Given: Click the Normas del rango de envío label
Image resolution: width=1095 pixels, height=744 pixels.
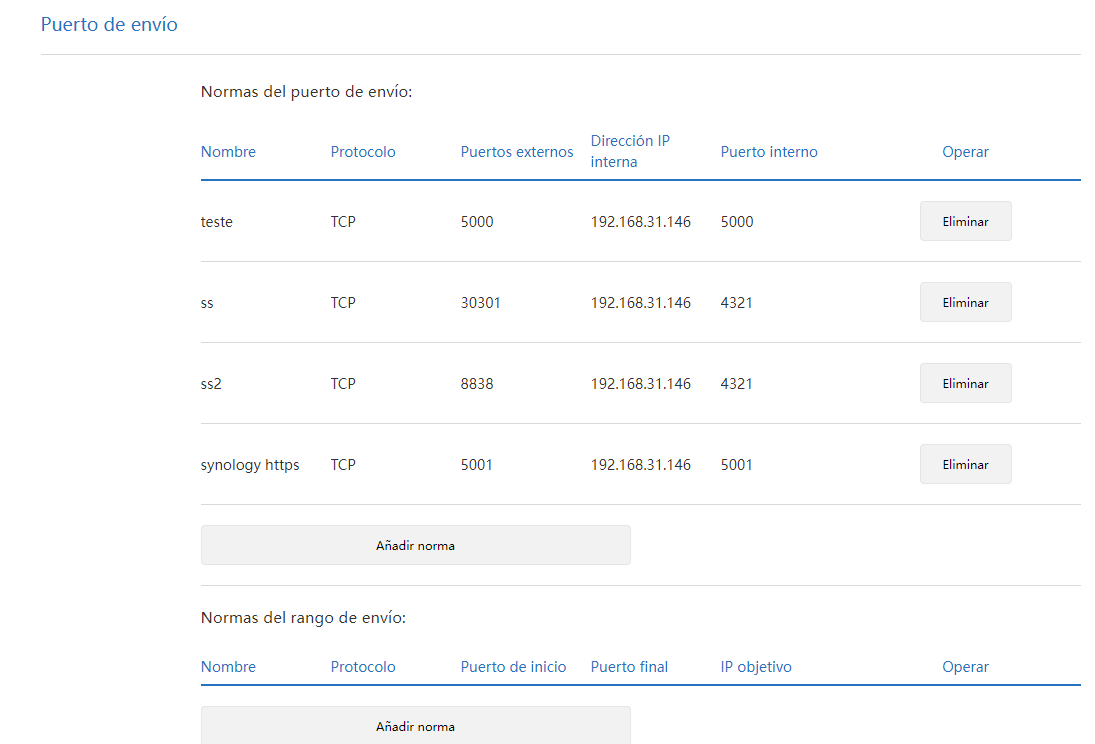Looking at the screenshot, I should (x=303, y=617).
